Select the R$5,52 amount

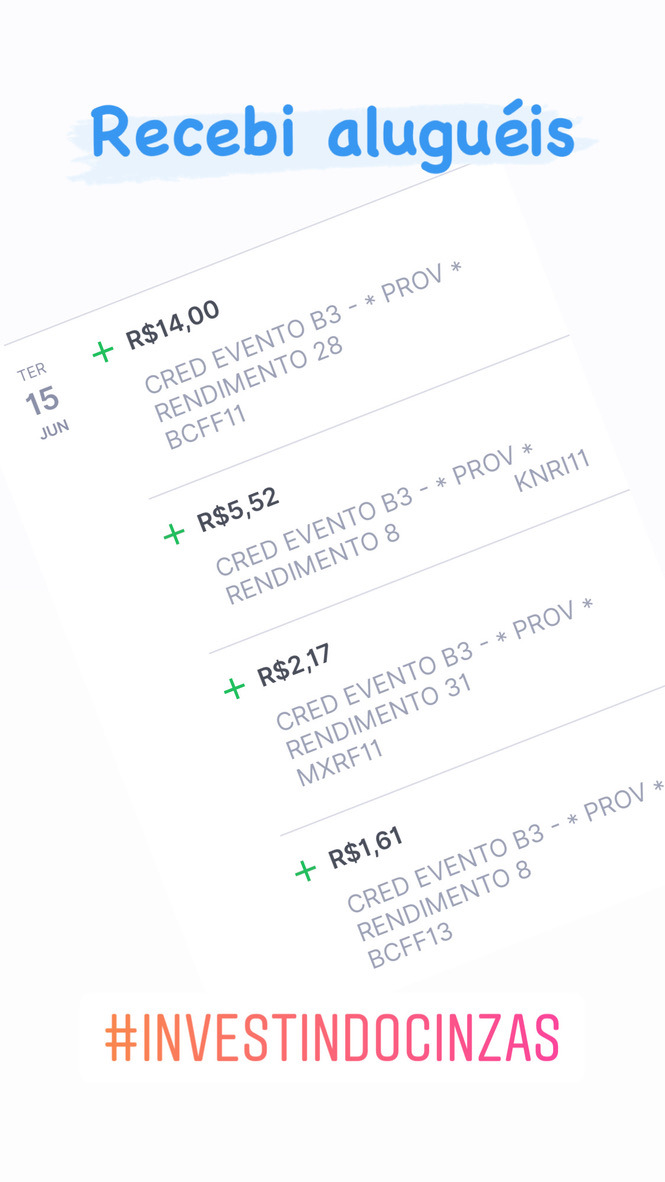tap(238, 510)
